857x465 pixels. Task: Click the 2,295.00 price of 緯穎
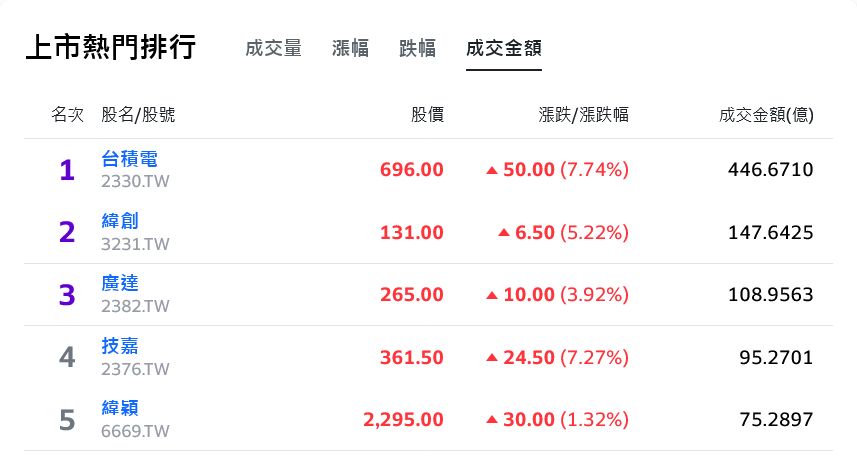coord(403,420)
